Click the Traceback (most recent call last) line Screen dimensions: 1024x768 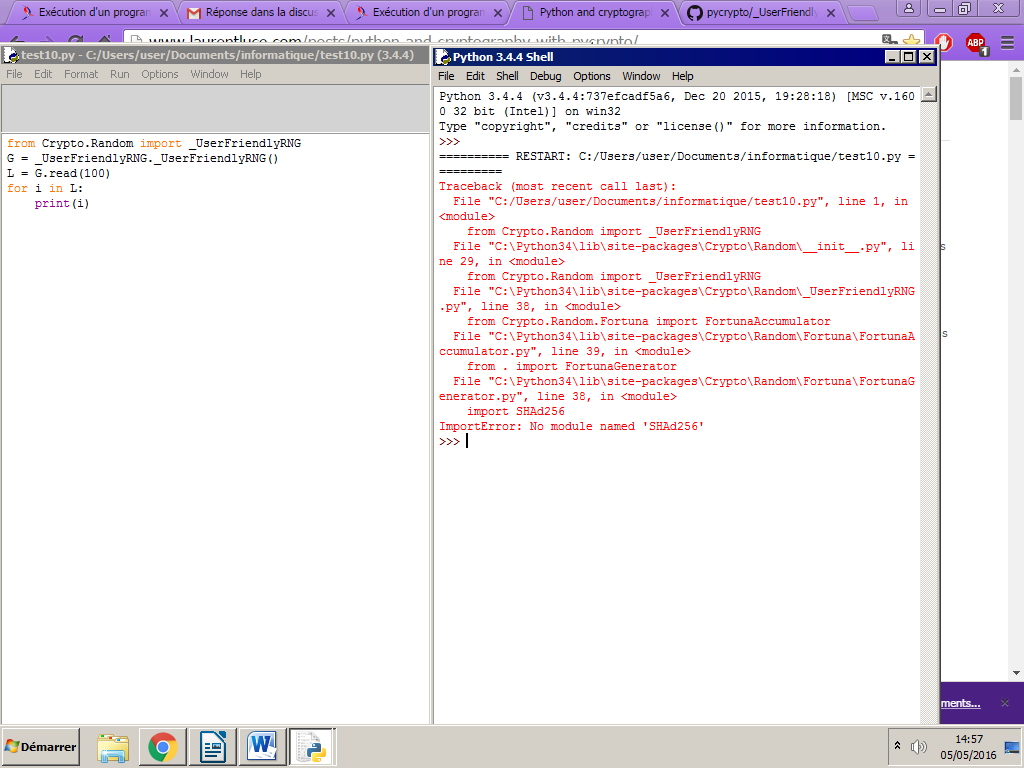click(557, 186)
